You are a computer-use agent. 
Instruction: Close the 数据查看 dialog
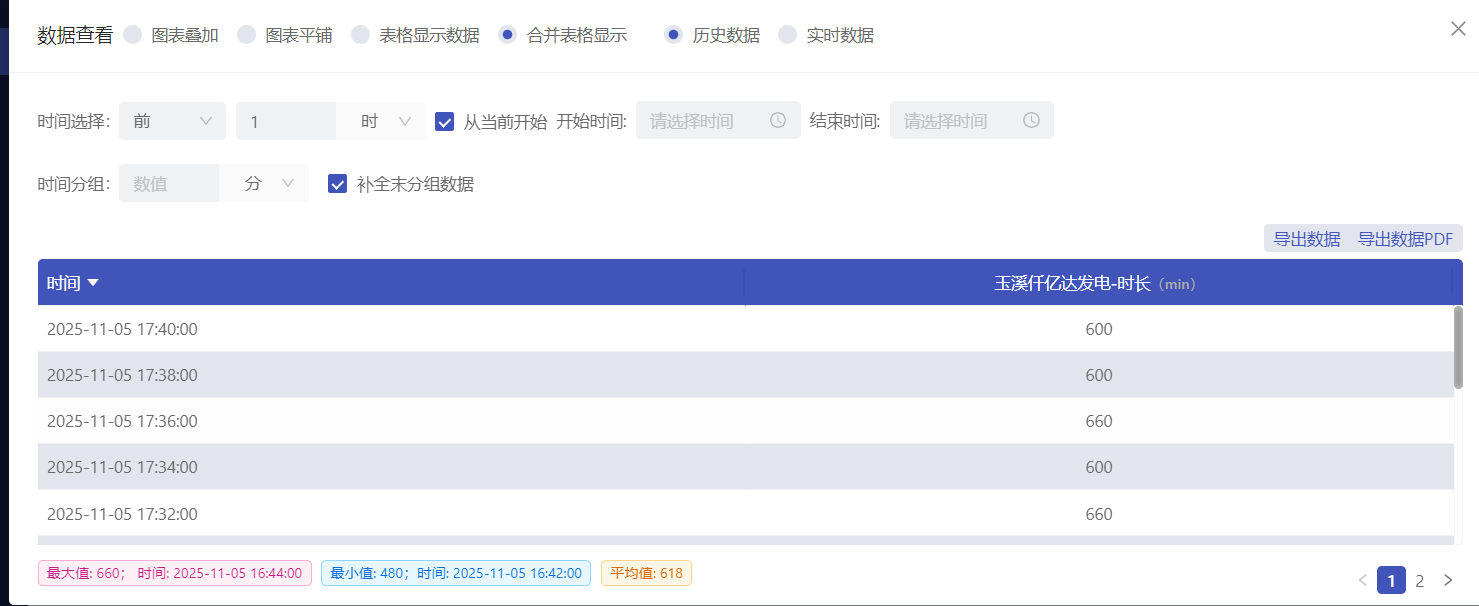tap(1457, 28)
